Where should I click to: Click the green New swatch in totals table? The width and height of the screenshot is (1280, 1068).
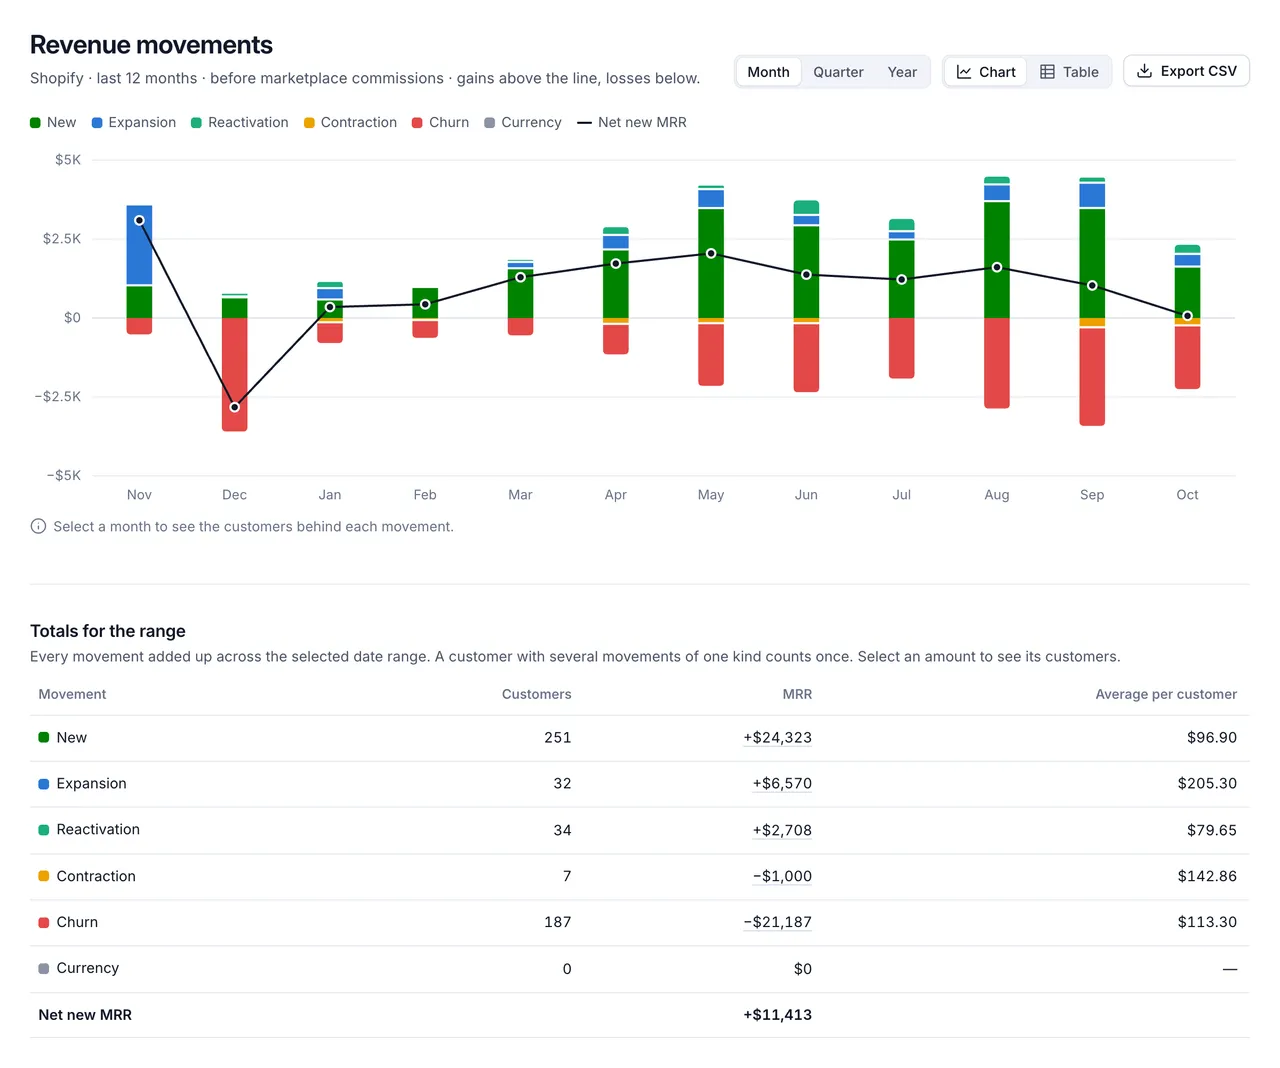point(43,738)
